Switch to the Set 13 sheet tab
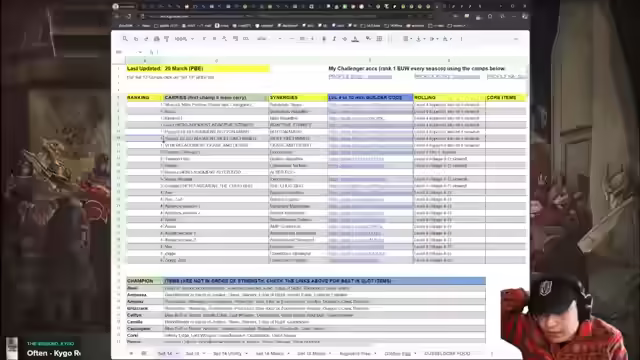 195,353
